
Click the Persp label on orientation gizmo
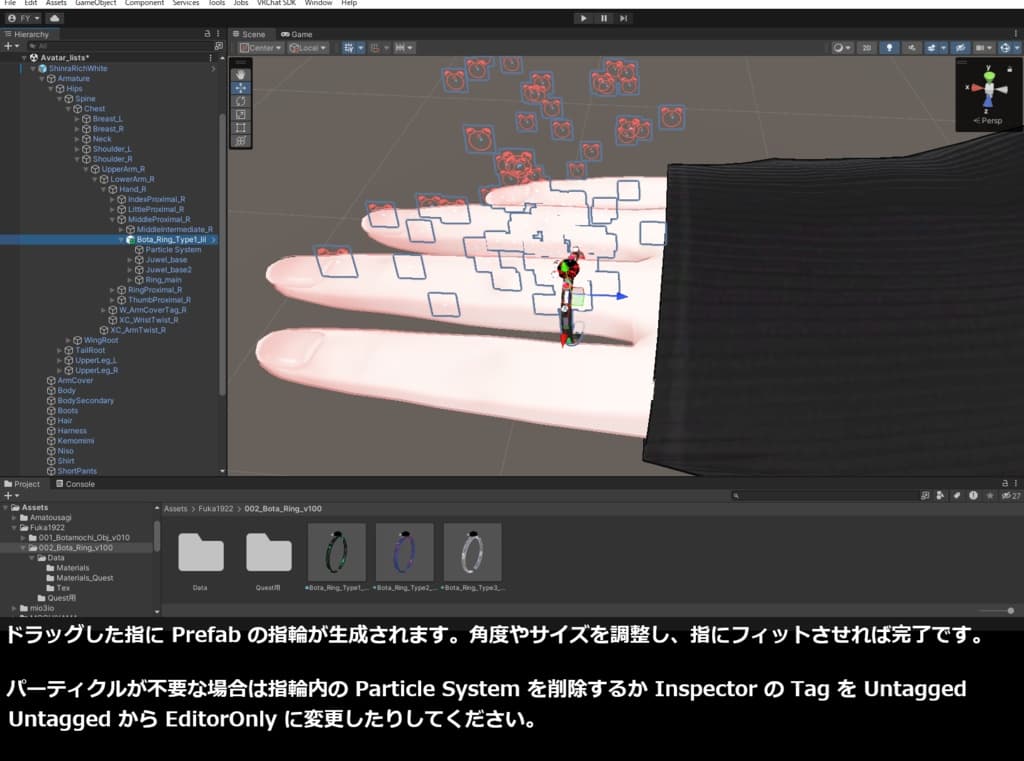click(991, 120)
